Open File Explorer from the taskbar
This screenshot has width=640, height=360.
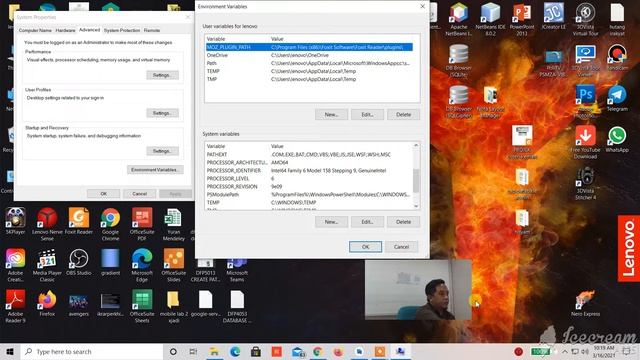pyautogui.click(x=214, y=351)
